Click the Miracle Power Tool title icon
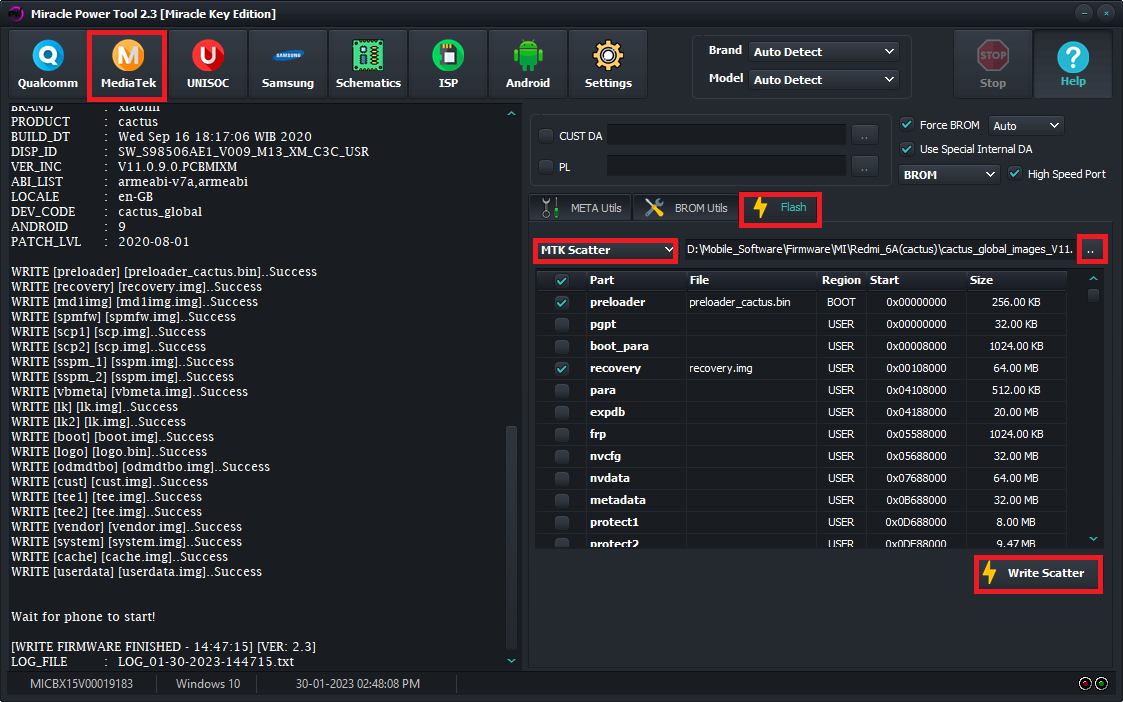Viewport: 1123px width, 702px height. point(16,14)
